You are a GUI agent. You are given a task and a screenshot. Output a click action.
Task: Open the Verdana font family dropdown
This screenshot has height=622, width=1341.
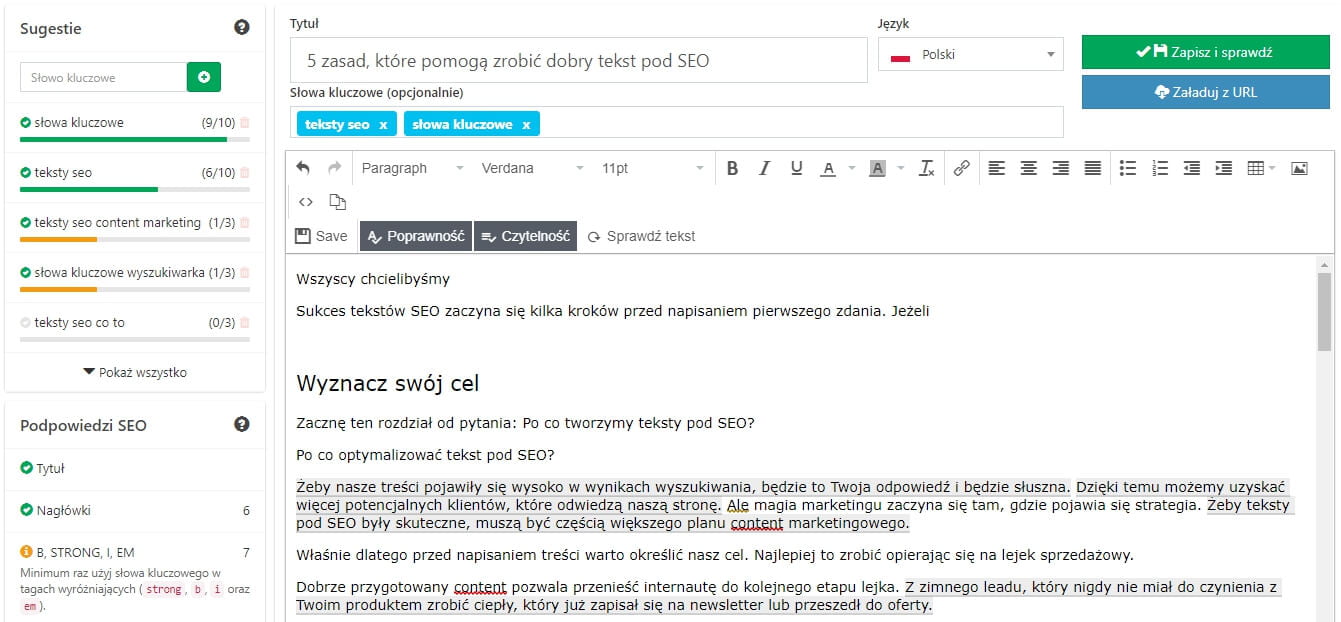coord(531,168)
